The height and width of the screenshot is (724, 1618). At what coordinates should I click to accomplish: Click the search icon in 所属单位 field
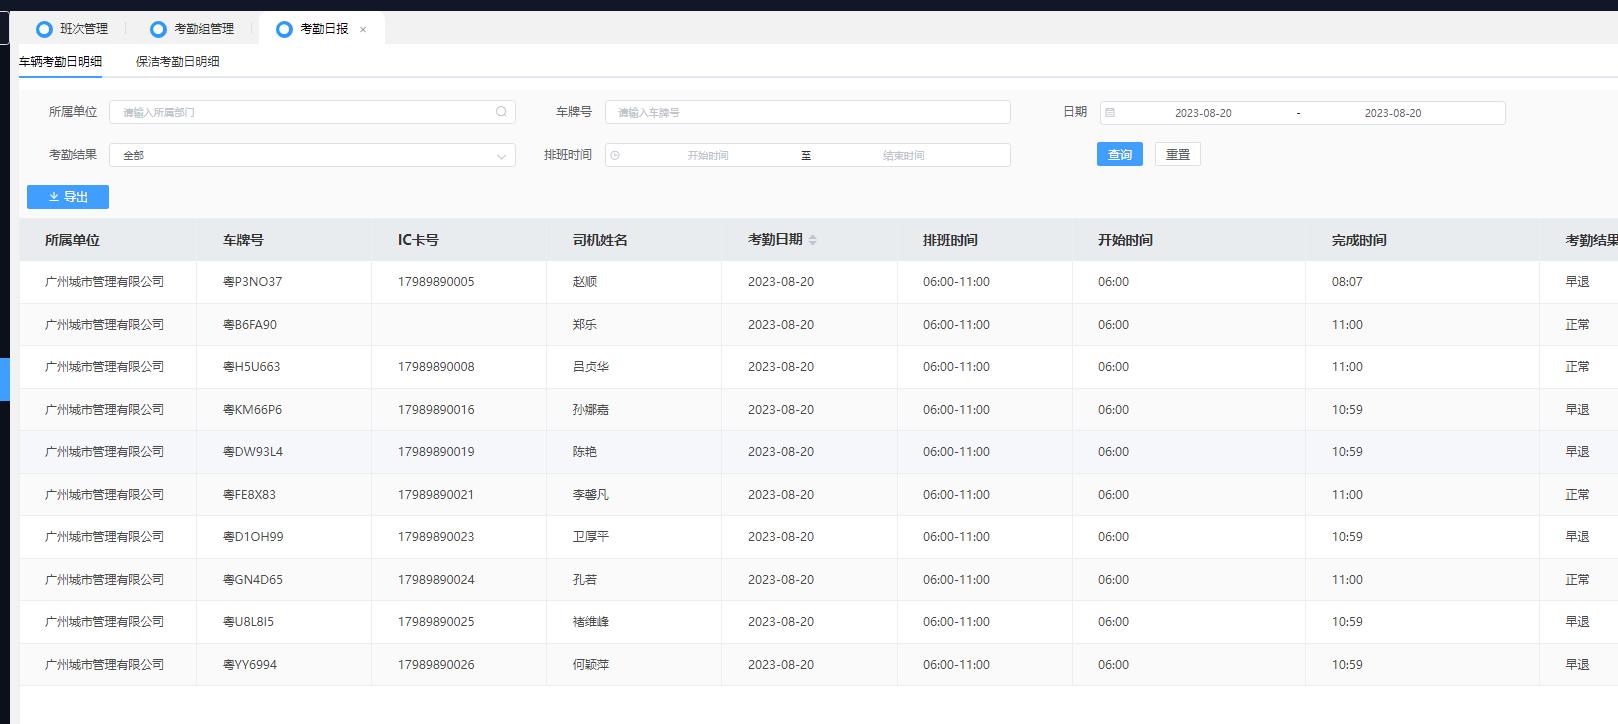pos(501,112)
